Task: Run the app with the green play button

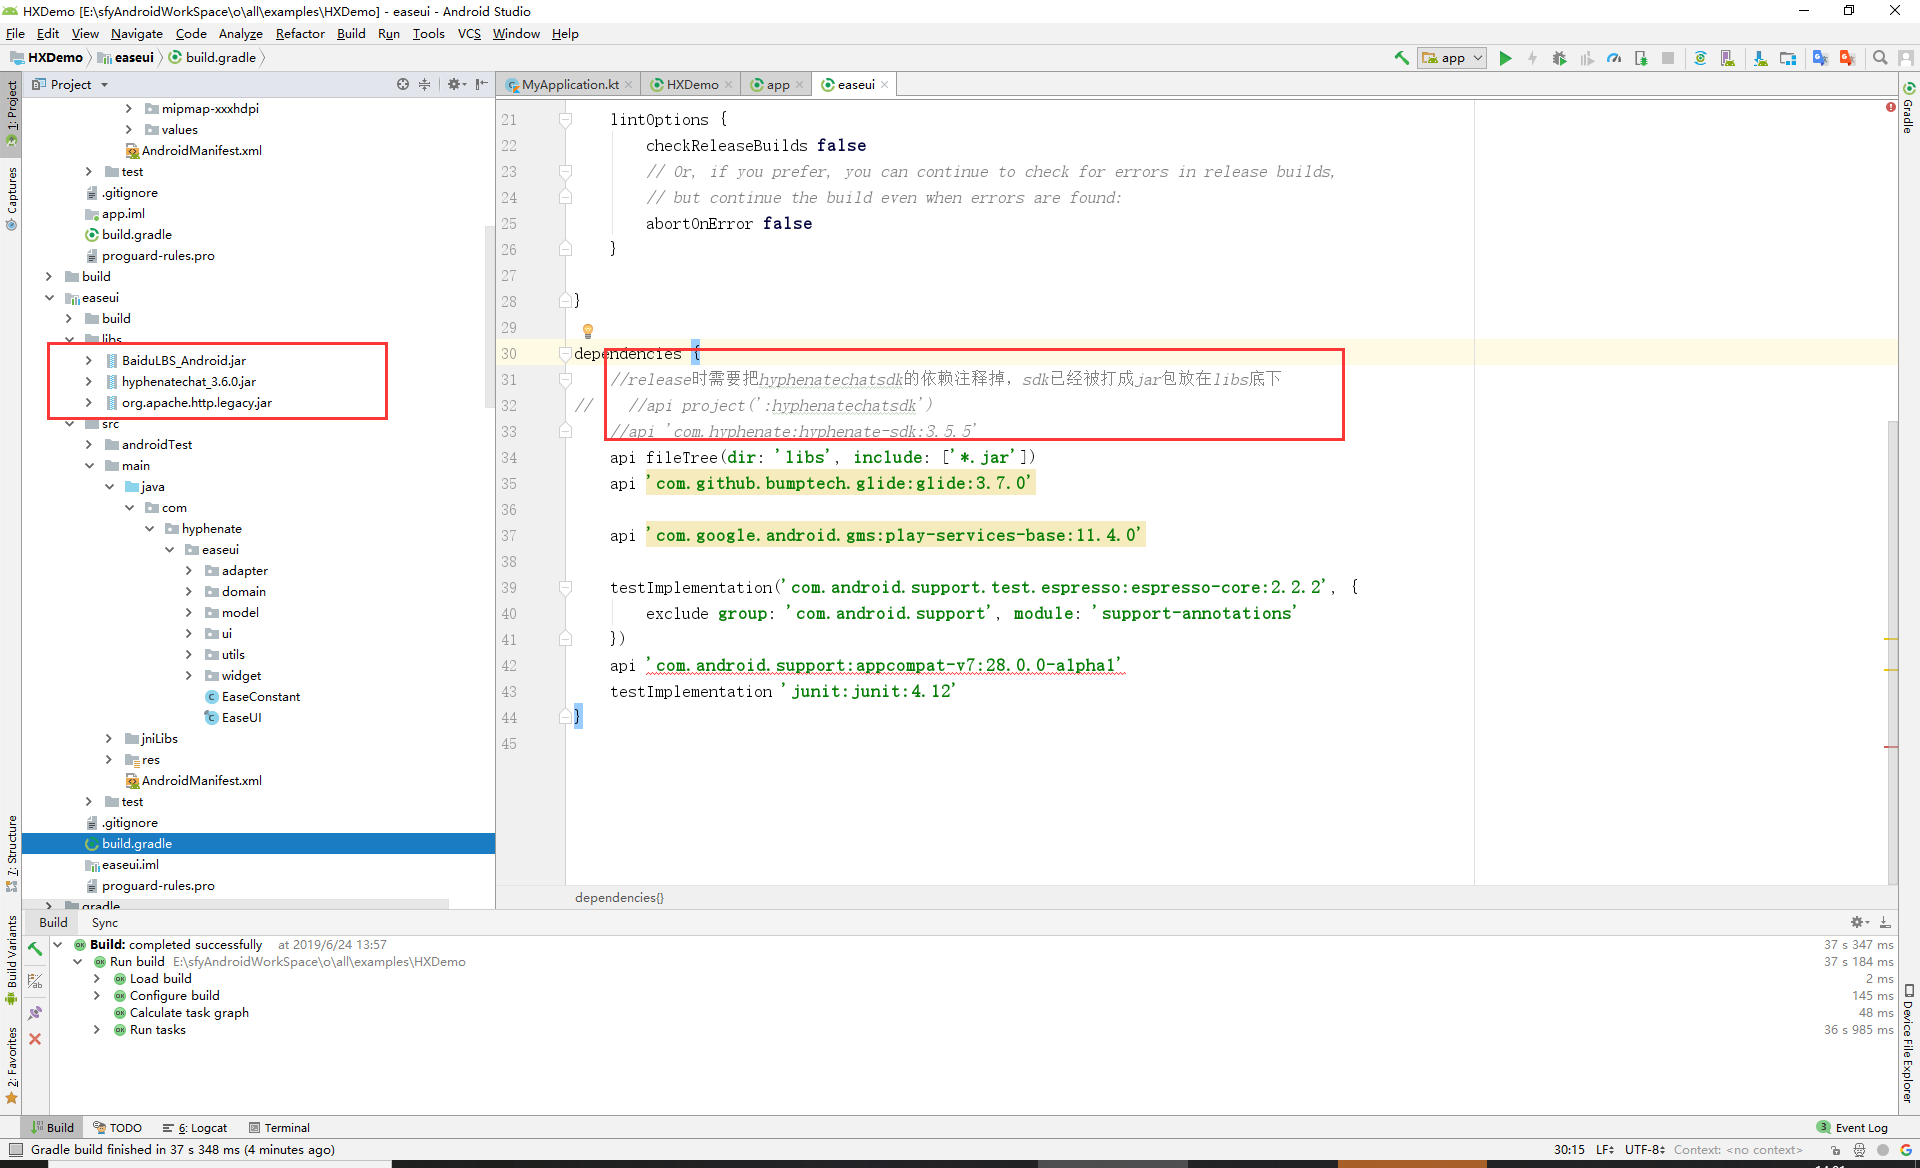Action: click(x=1505, y=58)
